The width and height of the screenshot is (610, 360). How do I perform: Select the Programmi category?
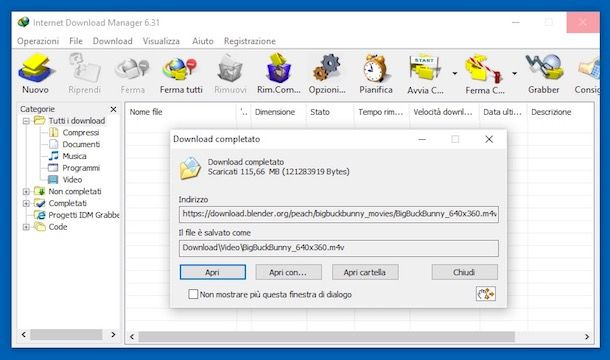81,168
